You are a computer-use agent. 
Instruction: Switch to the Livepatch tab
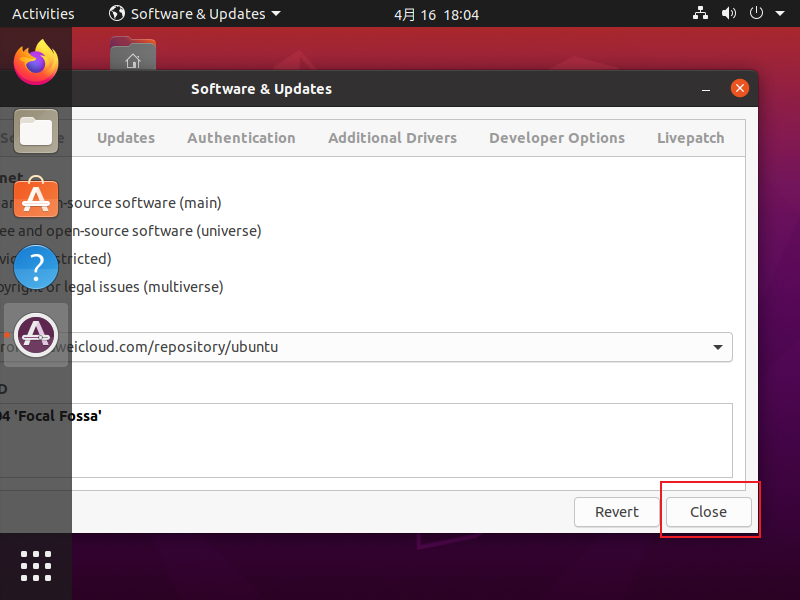690,138
